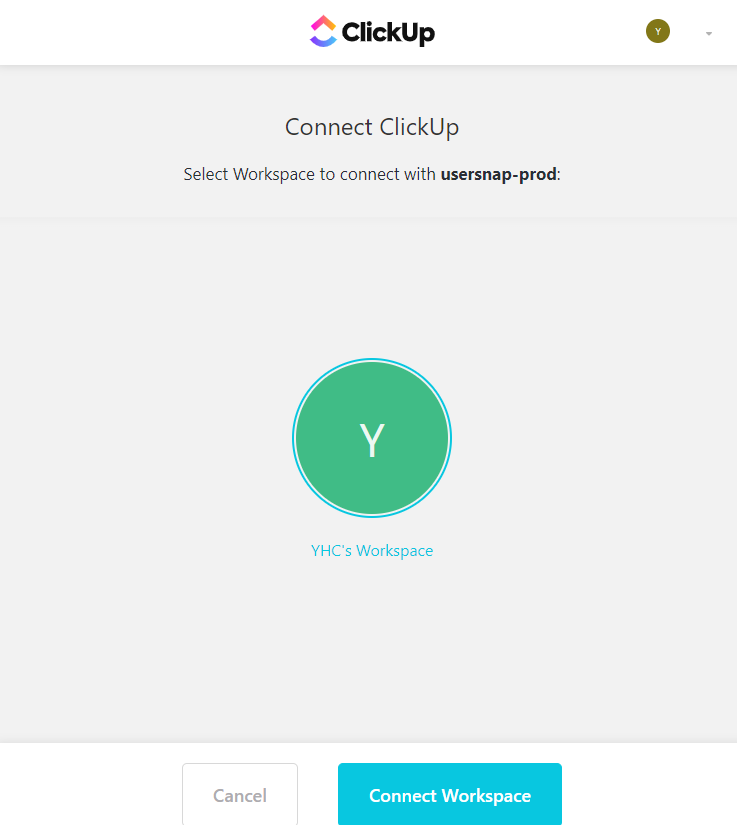737x825 pixels.
Task: Click the Cancel button
Action: 240,794
